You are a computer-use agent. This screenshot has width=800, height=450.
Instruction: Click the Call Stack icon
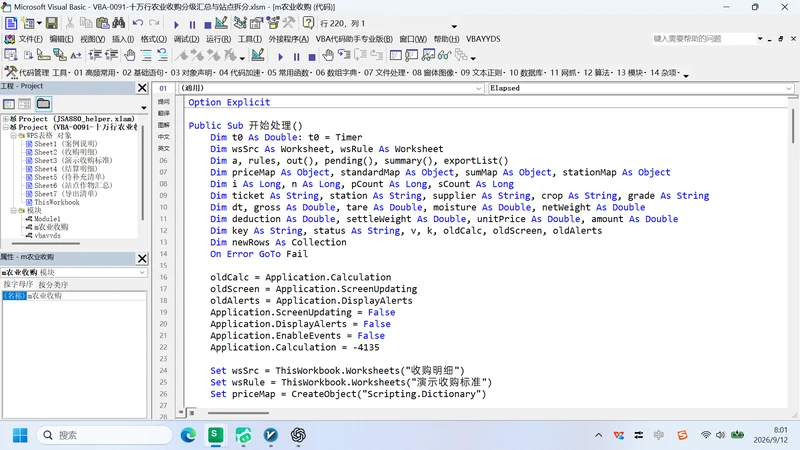tap(461, 55)
